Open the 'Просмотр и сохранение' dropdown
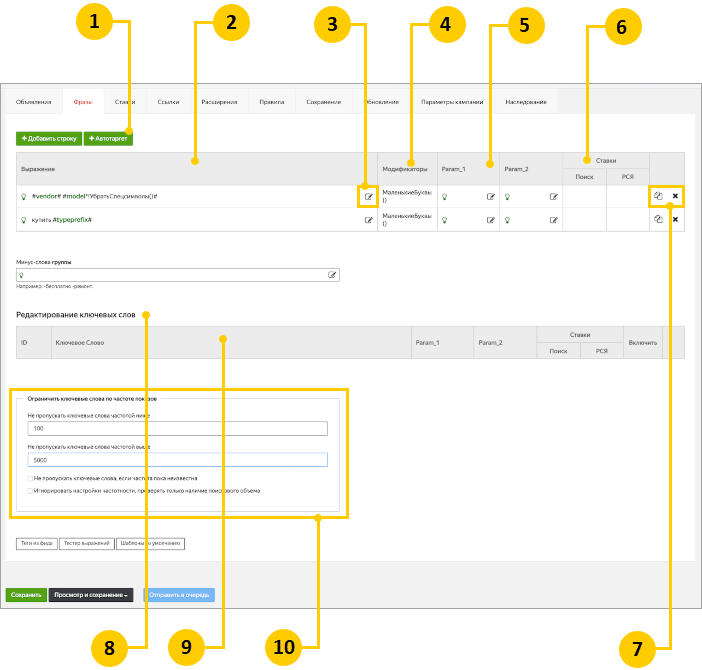The image size is (702, 670). (x=91, y=595)
